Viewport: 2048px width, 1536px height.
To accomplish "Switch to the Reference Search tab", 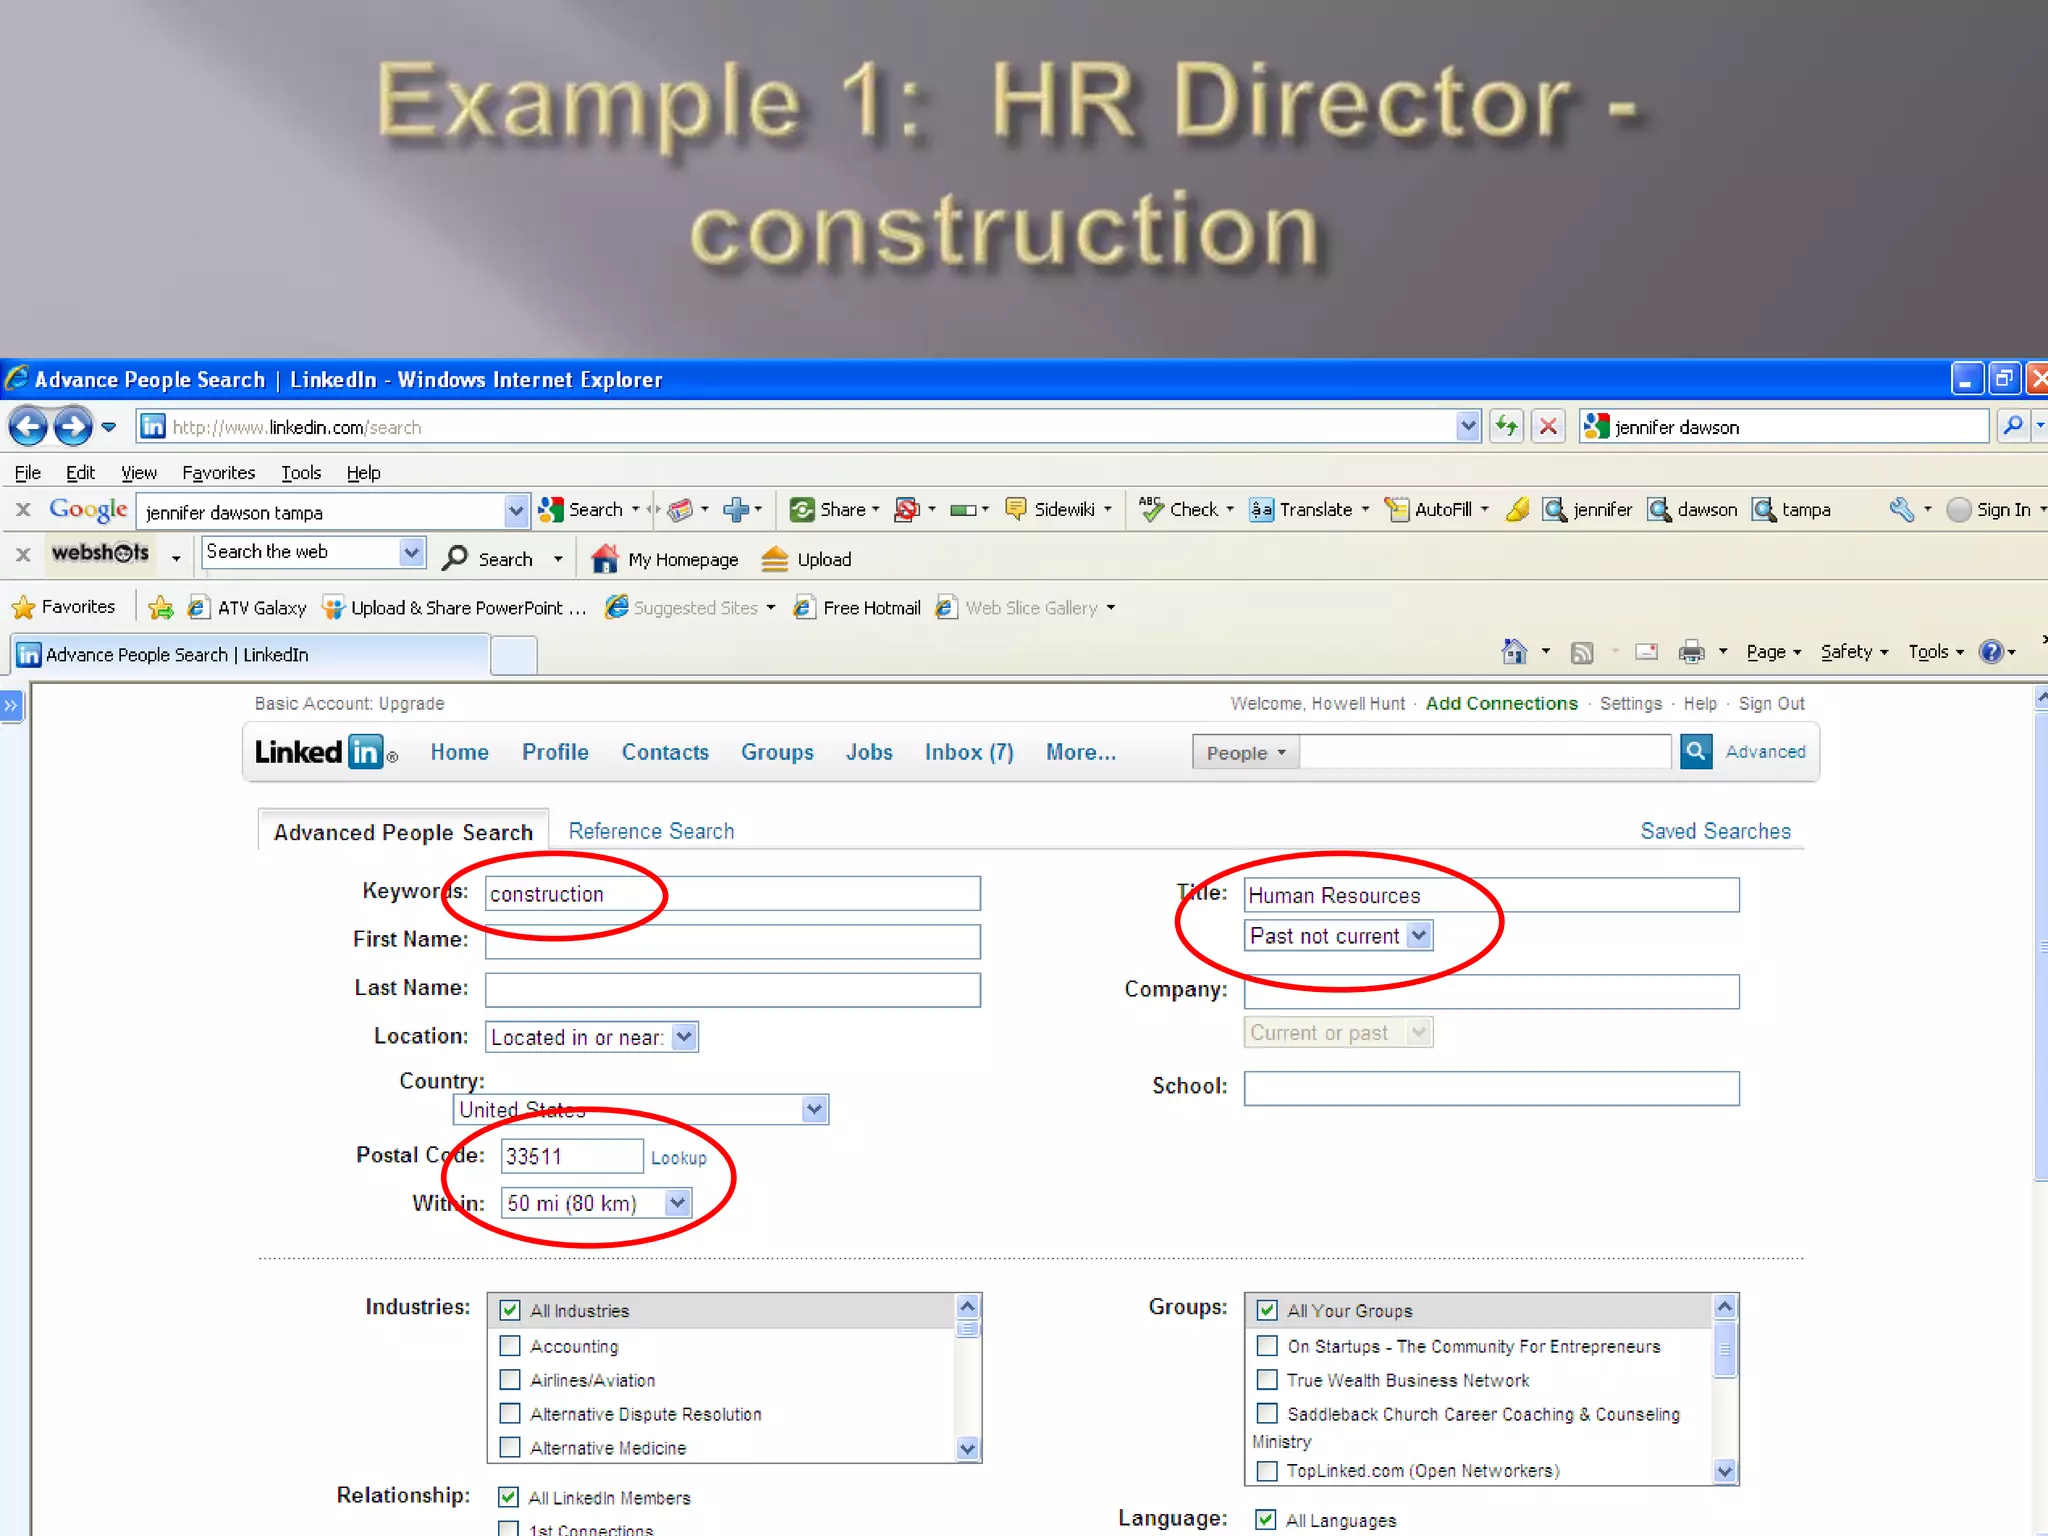I will pyautogui.click(x=651, y=831).
